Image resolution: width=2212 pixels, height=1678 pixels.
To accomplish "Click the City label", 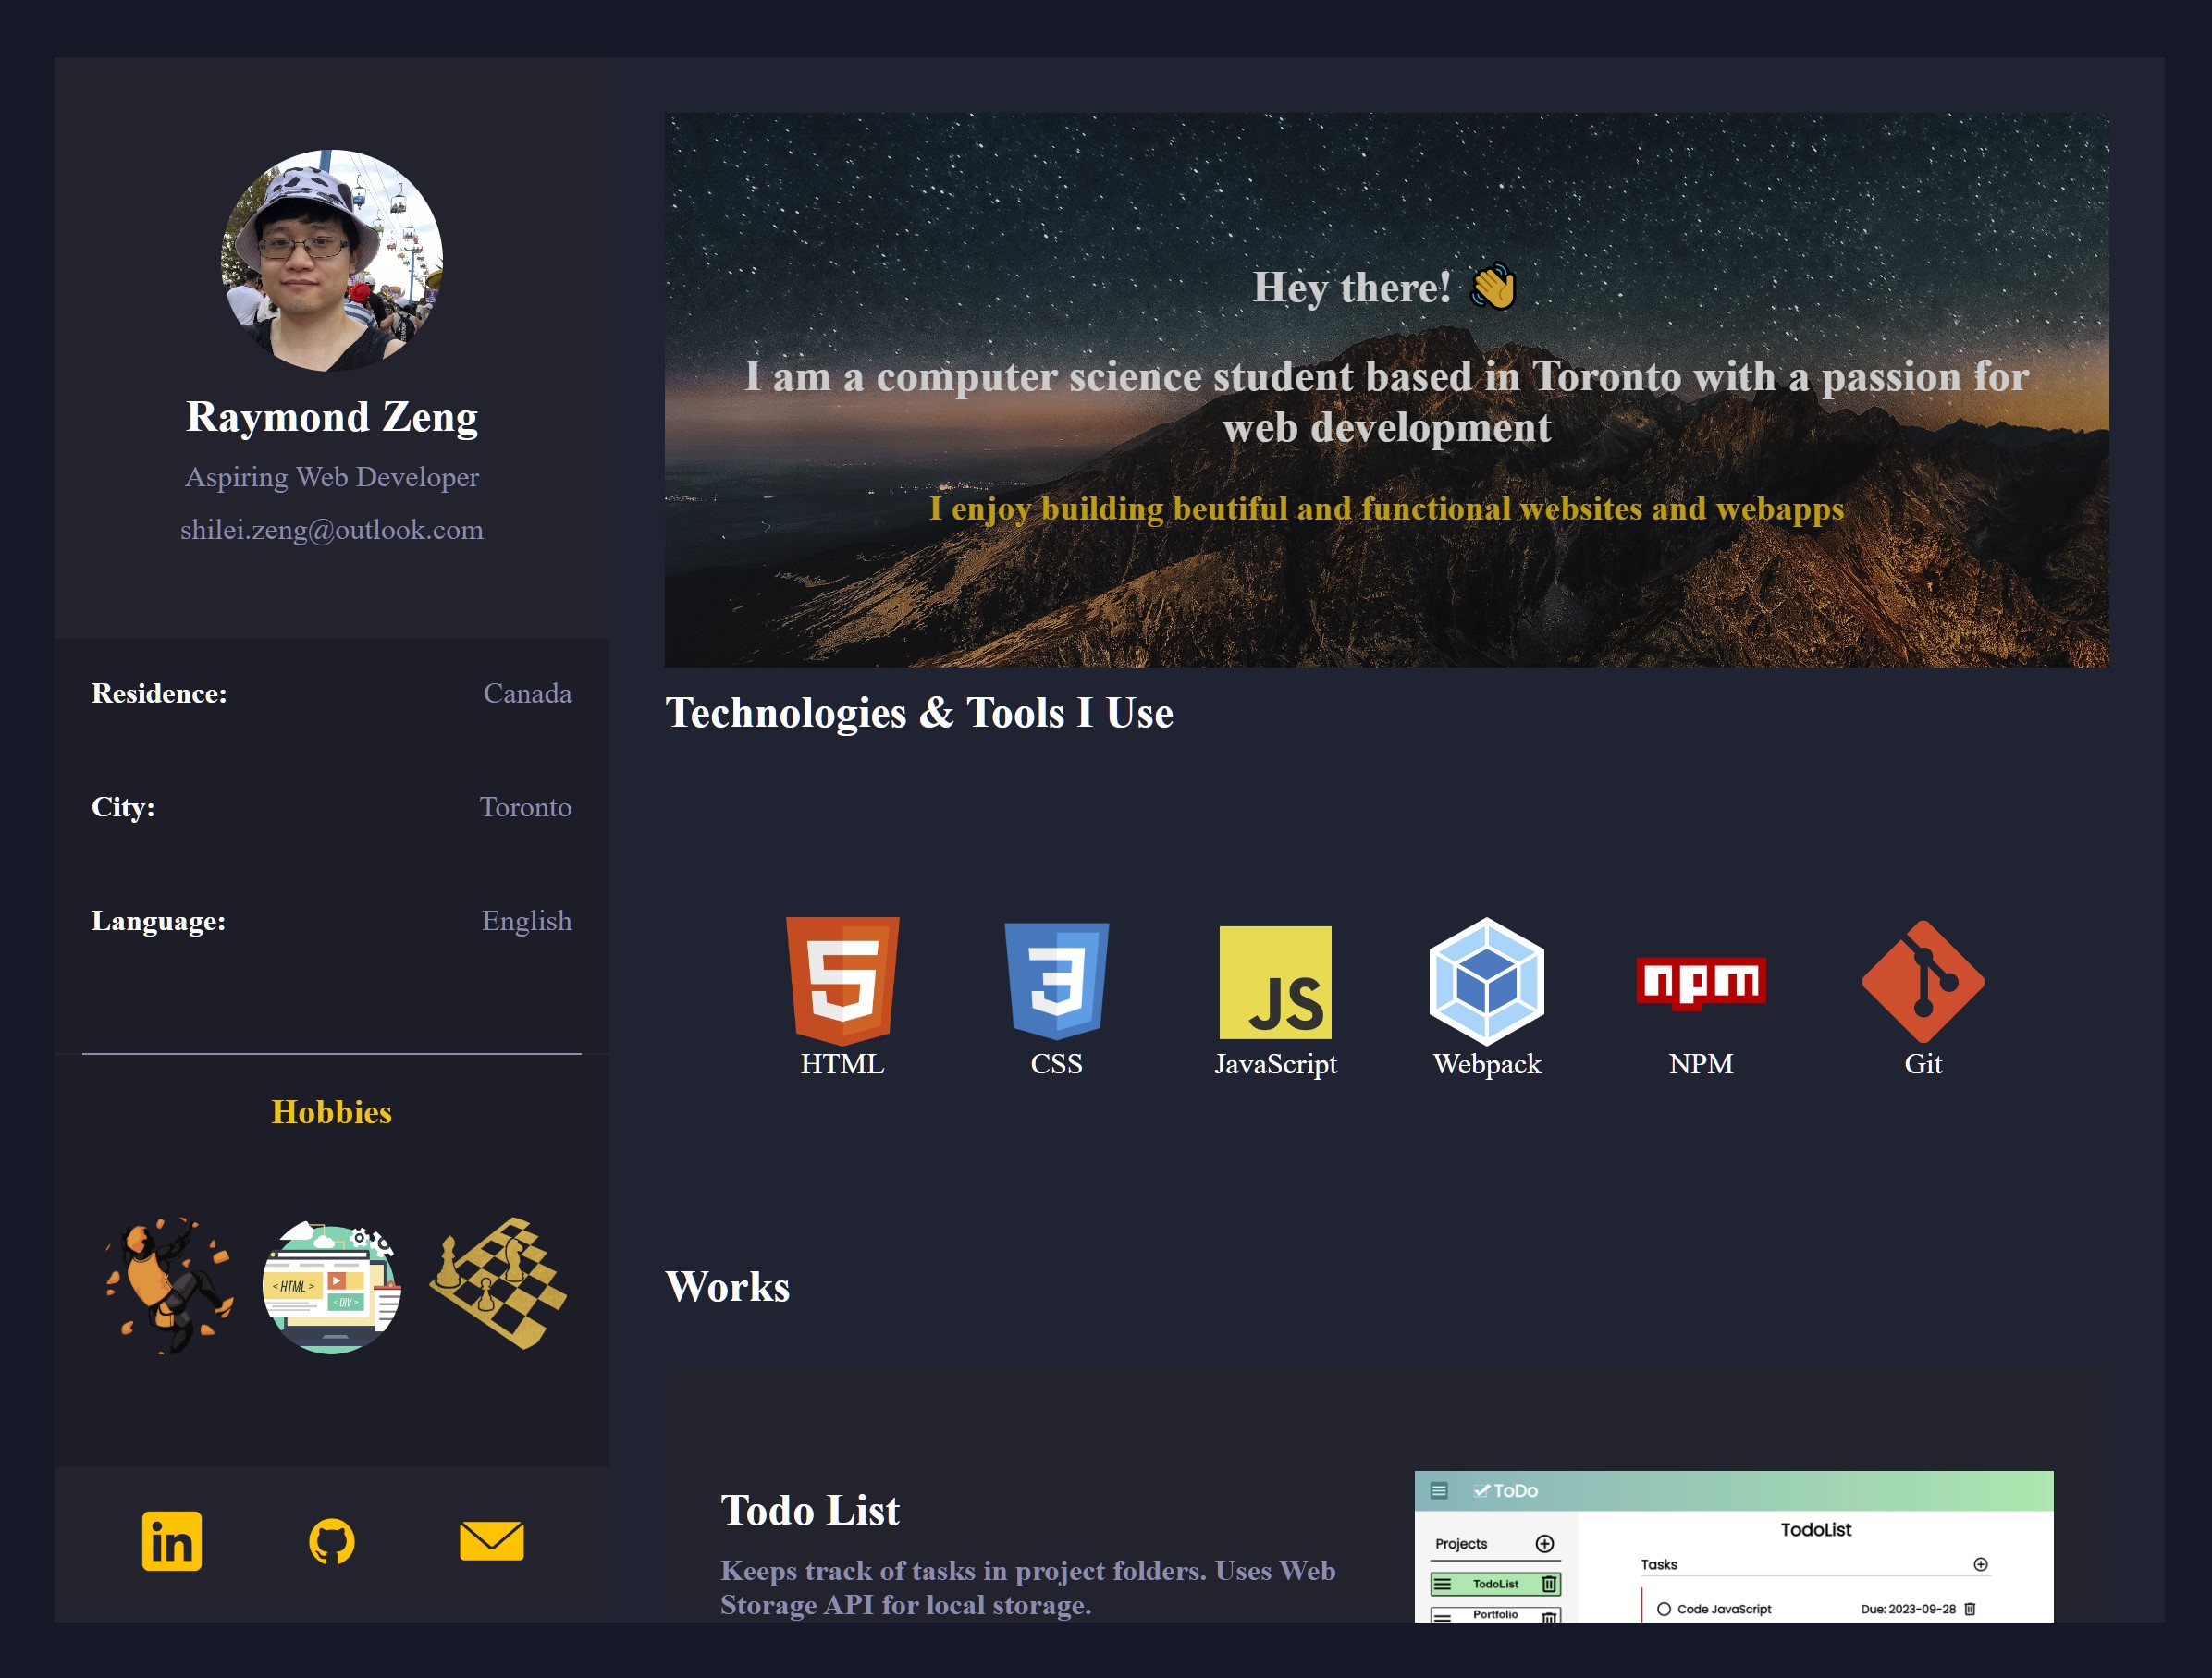I will point(123,807).
